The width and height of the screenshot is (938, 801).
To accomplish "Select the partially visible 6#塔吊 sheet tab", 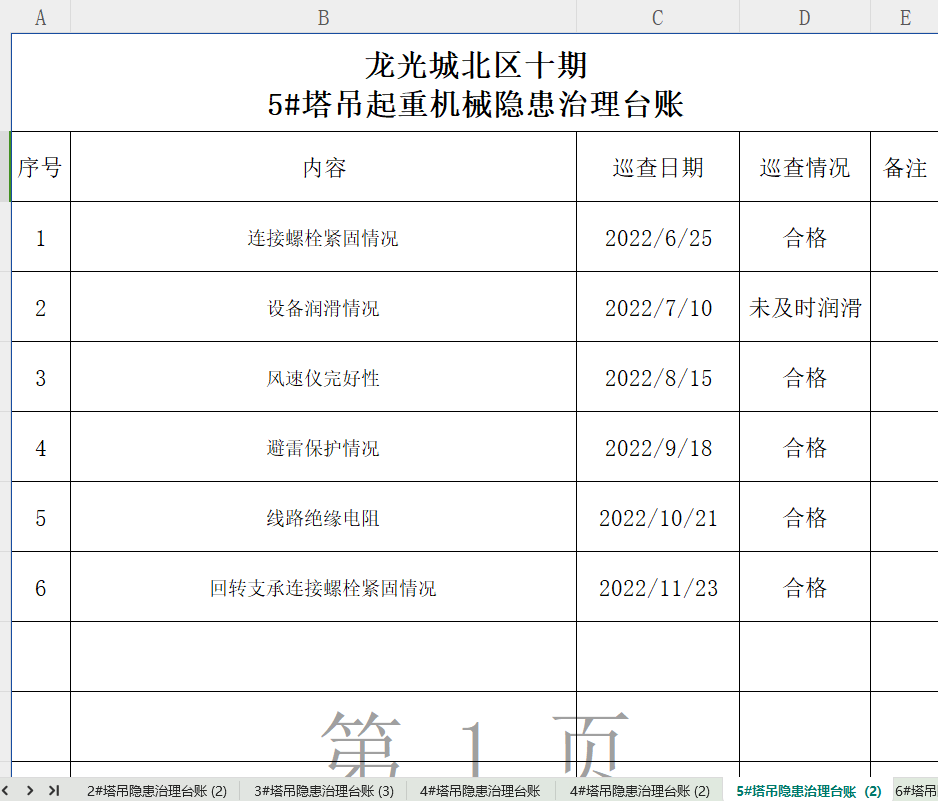I will pos(915,791).
